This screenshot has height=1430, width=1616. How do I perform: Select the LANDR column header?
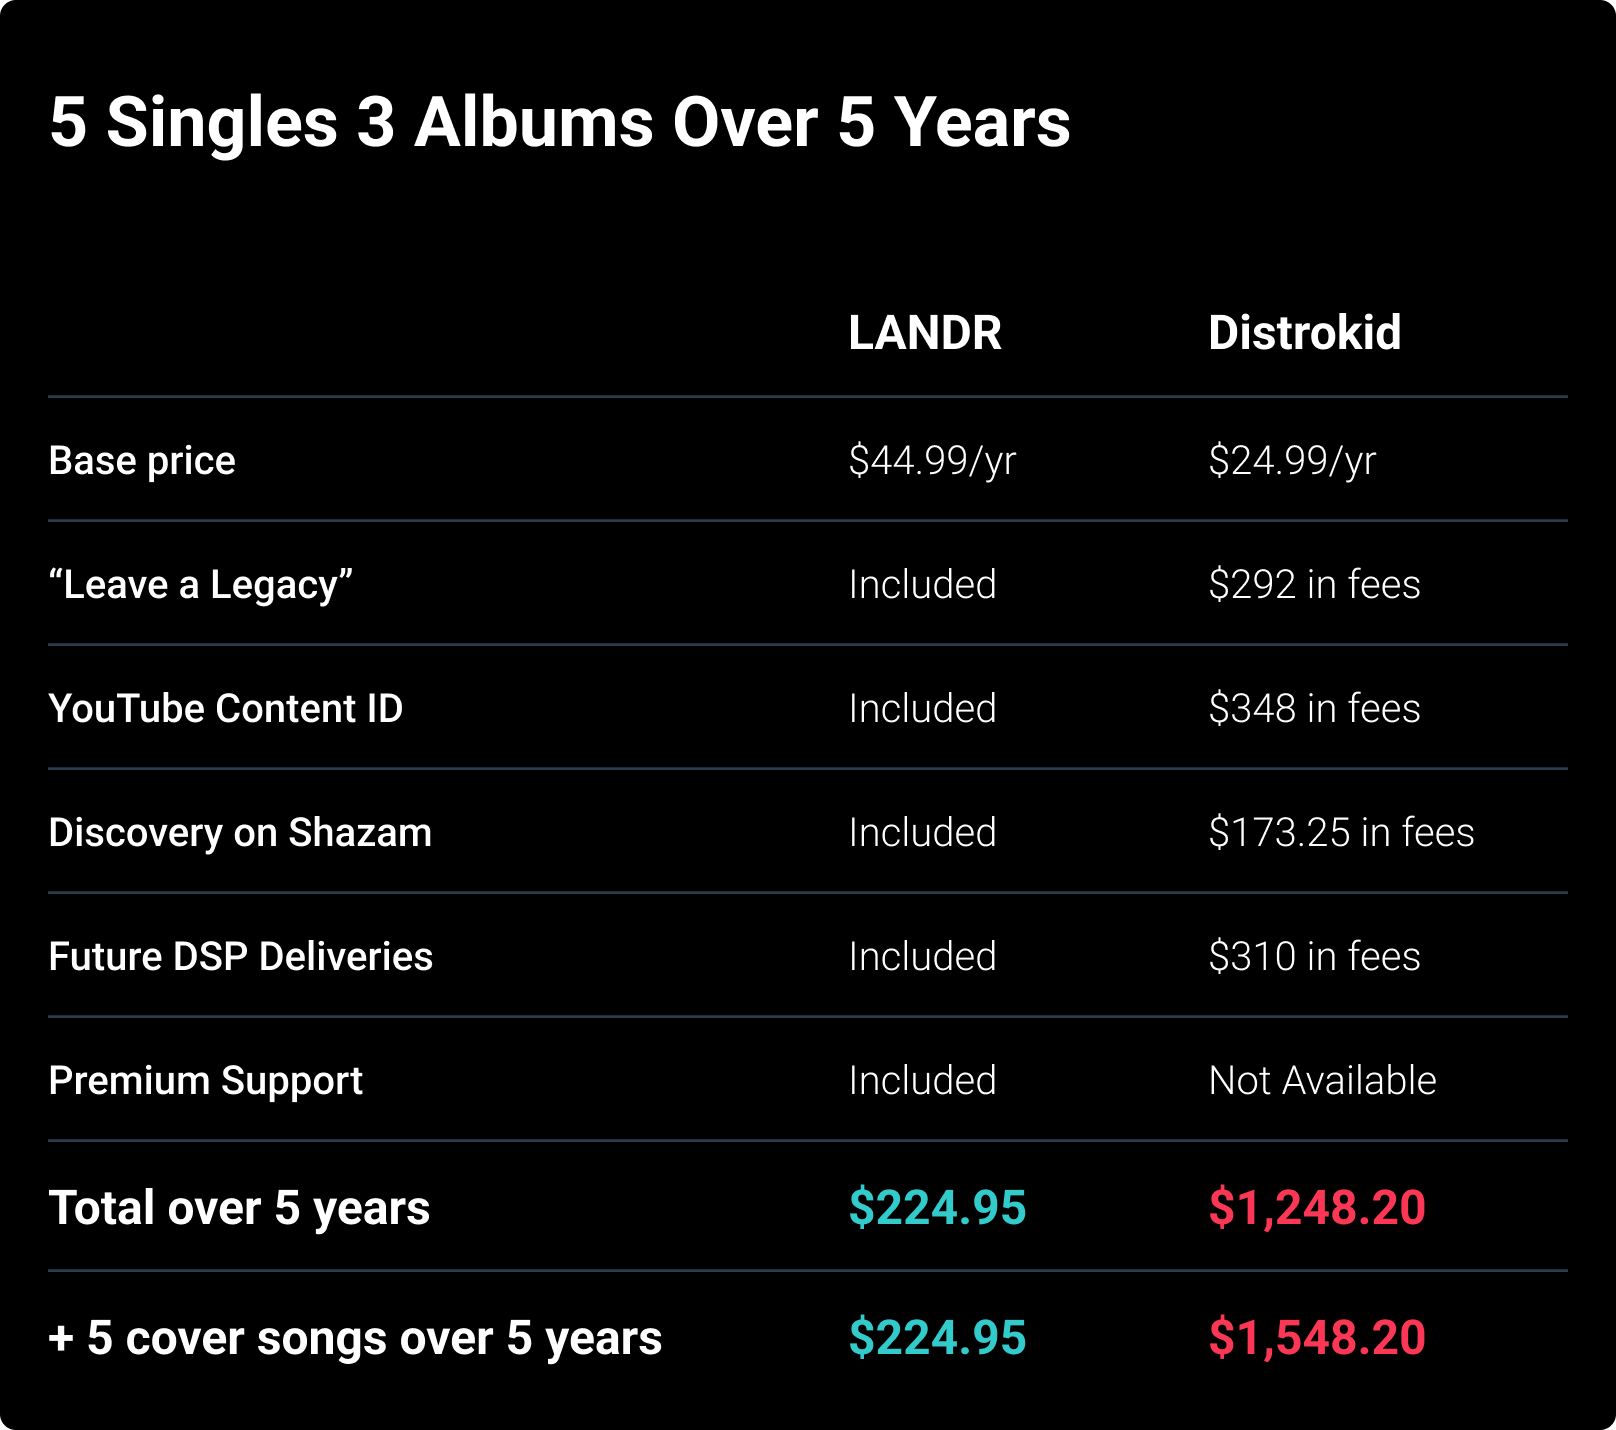[925, 333]
